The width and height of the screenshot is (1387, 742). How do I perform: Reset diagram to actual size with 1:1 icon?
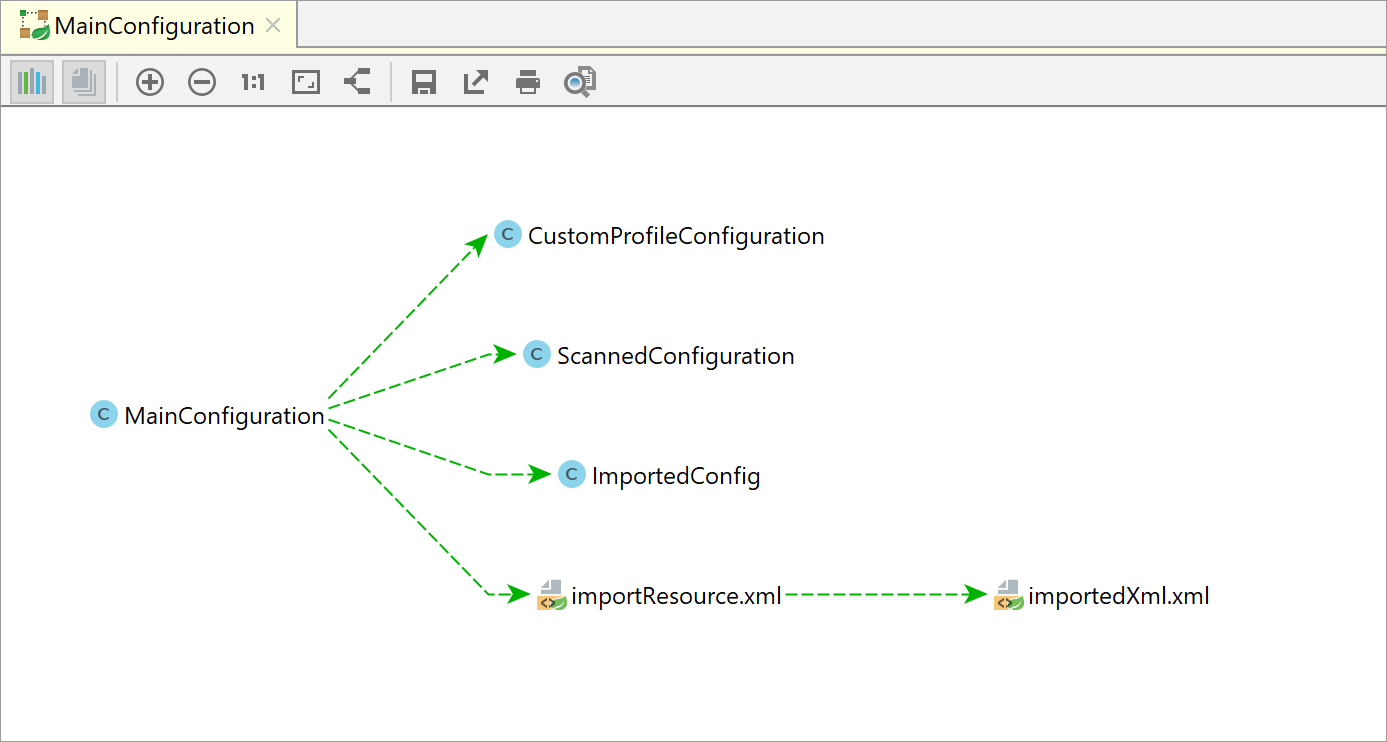click(252, 82)
